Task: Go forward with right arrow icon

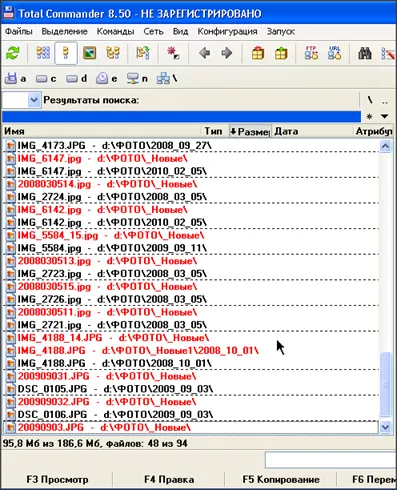Action: (227, 53)
